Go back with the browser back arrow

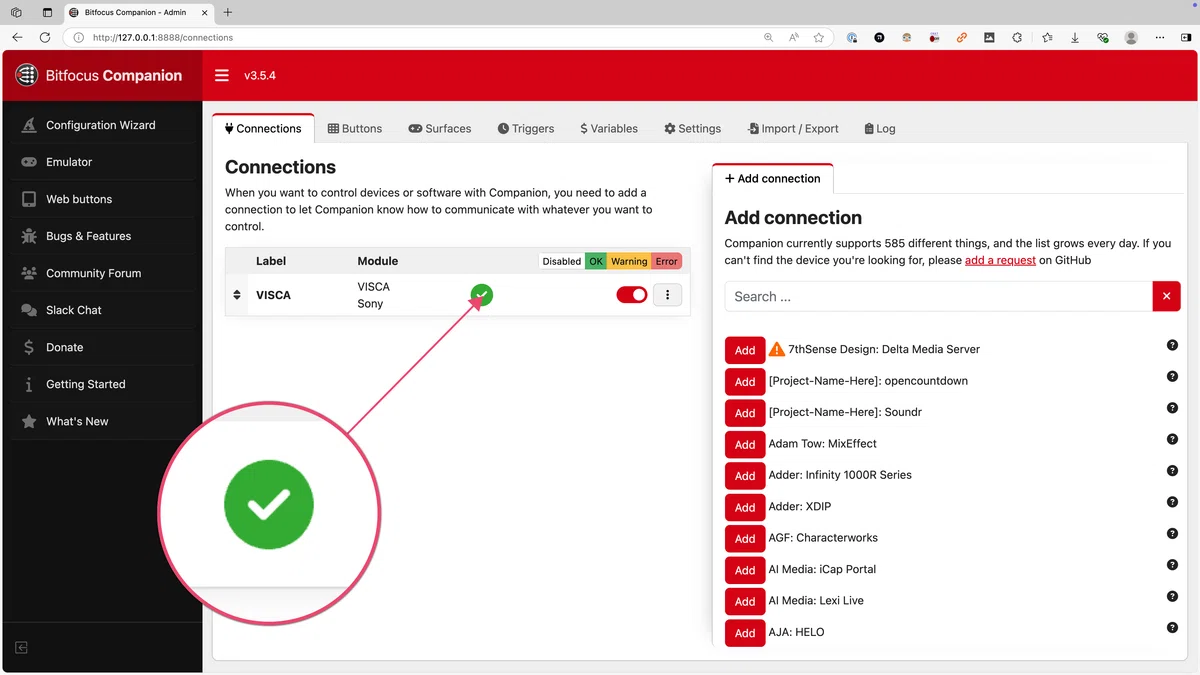[17, 37]
